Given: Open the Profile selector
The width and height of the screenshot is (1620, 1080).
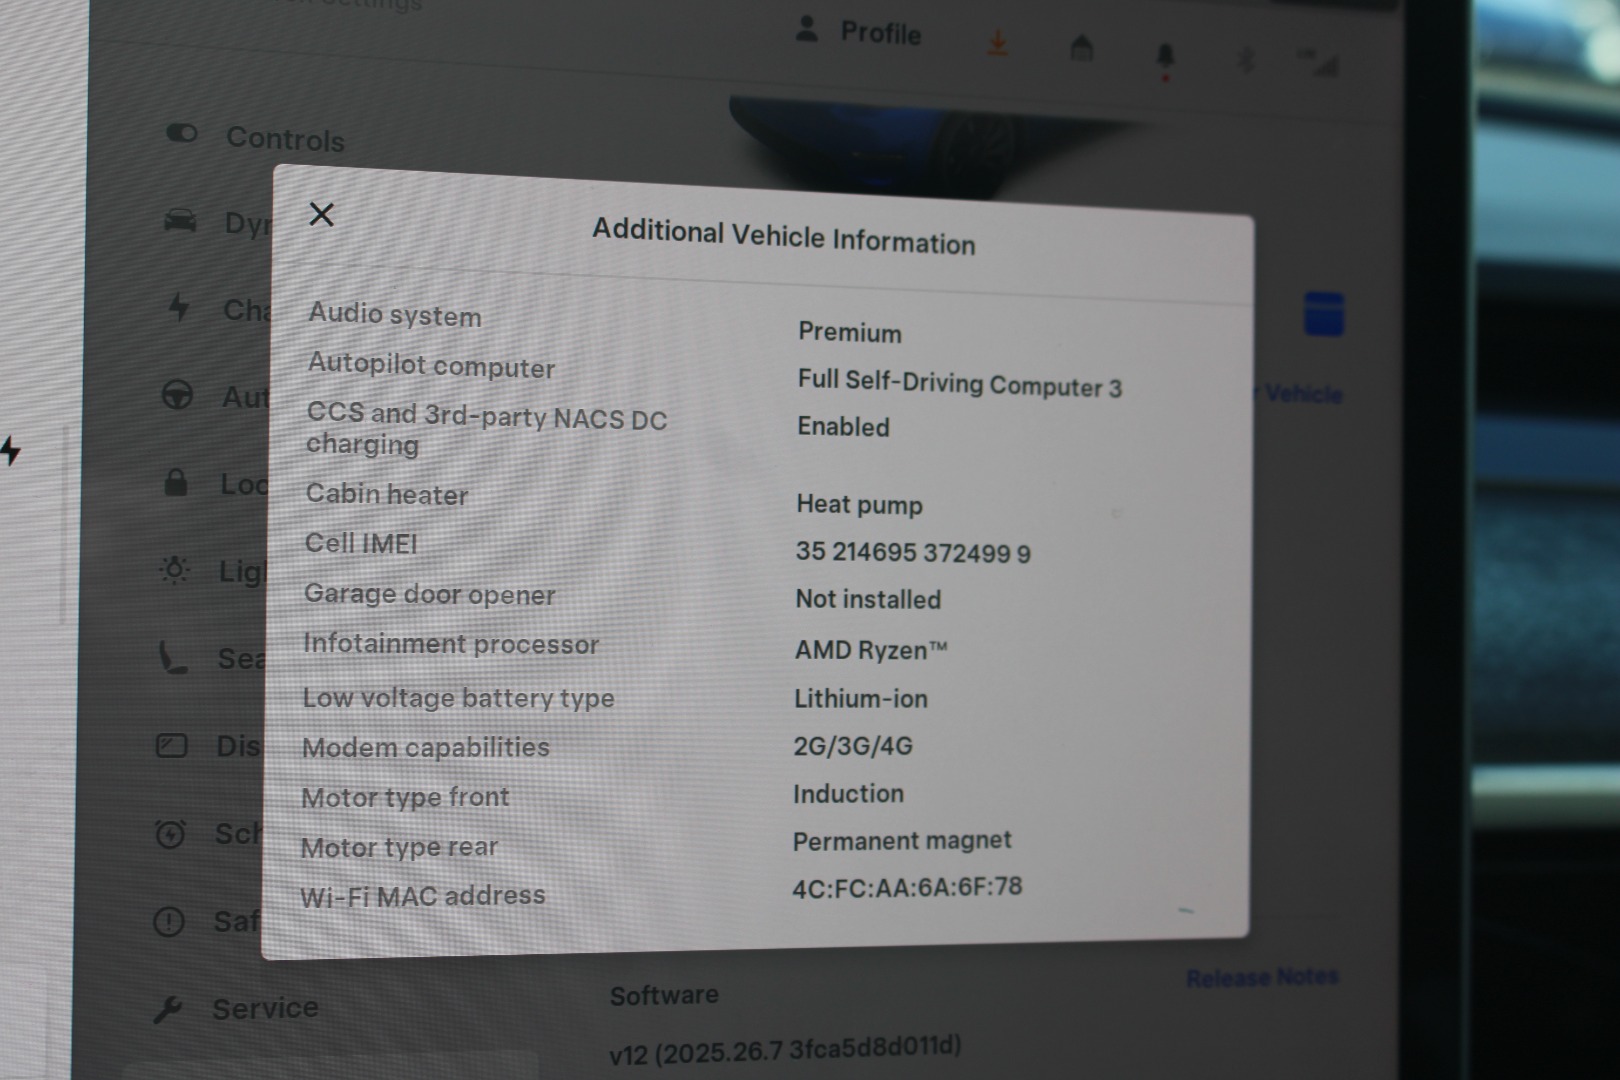Looking at the screenshot, I should coord(860,32).
